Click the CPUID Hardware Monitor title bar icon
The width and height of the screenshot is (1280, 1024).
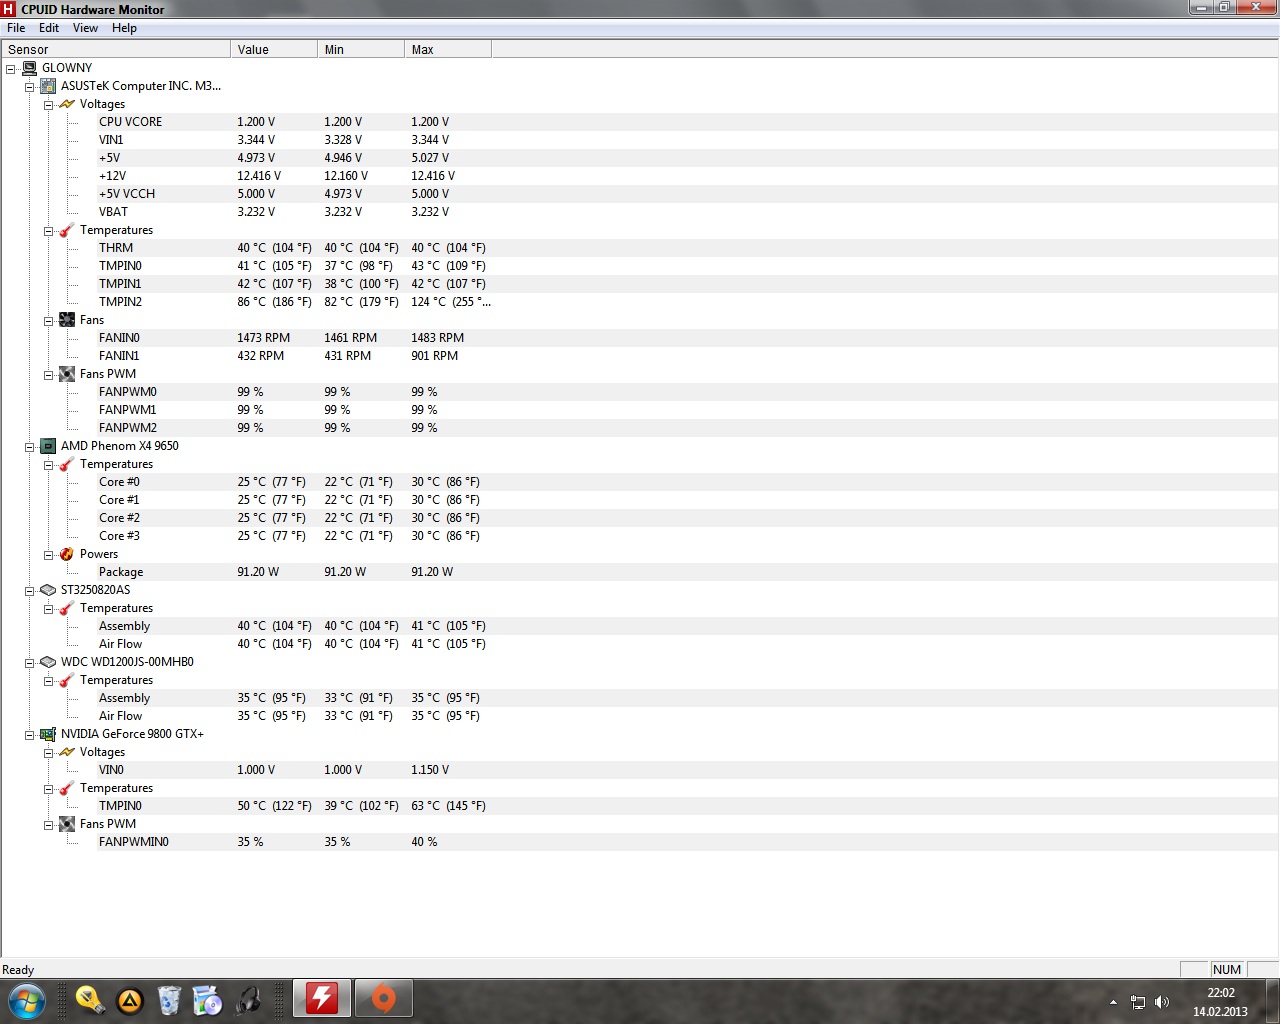(9, 9)
